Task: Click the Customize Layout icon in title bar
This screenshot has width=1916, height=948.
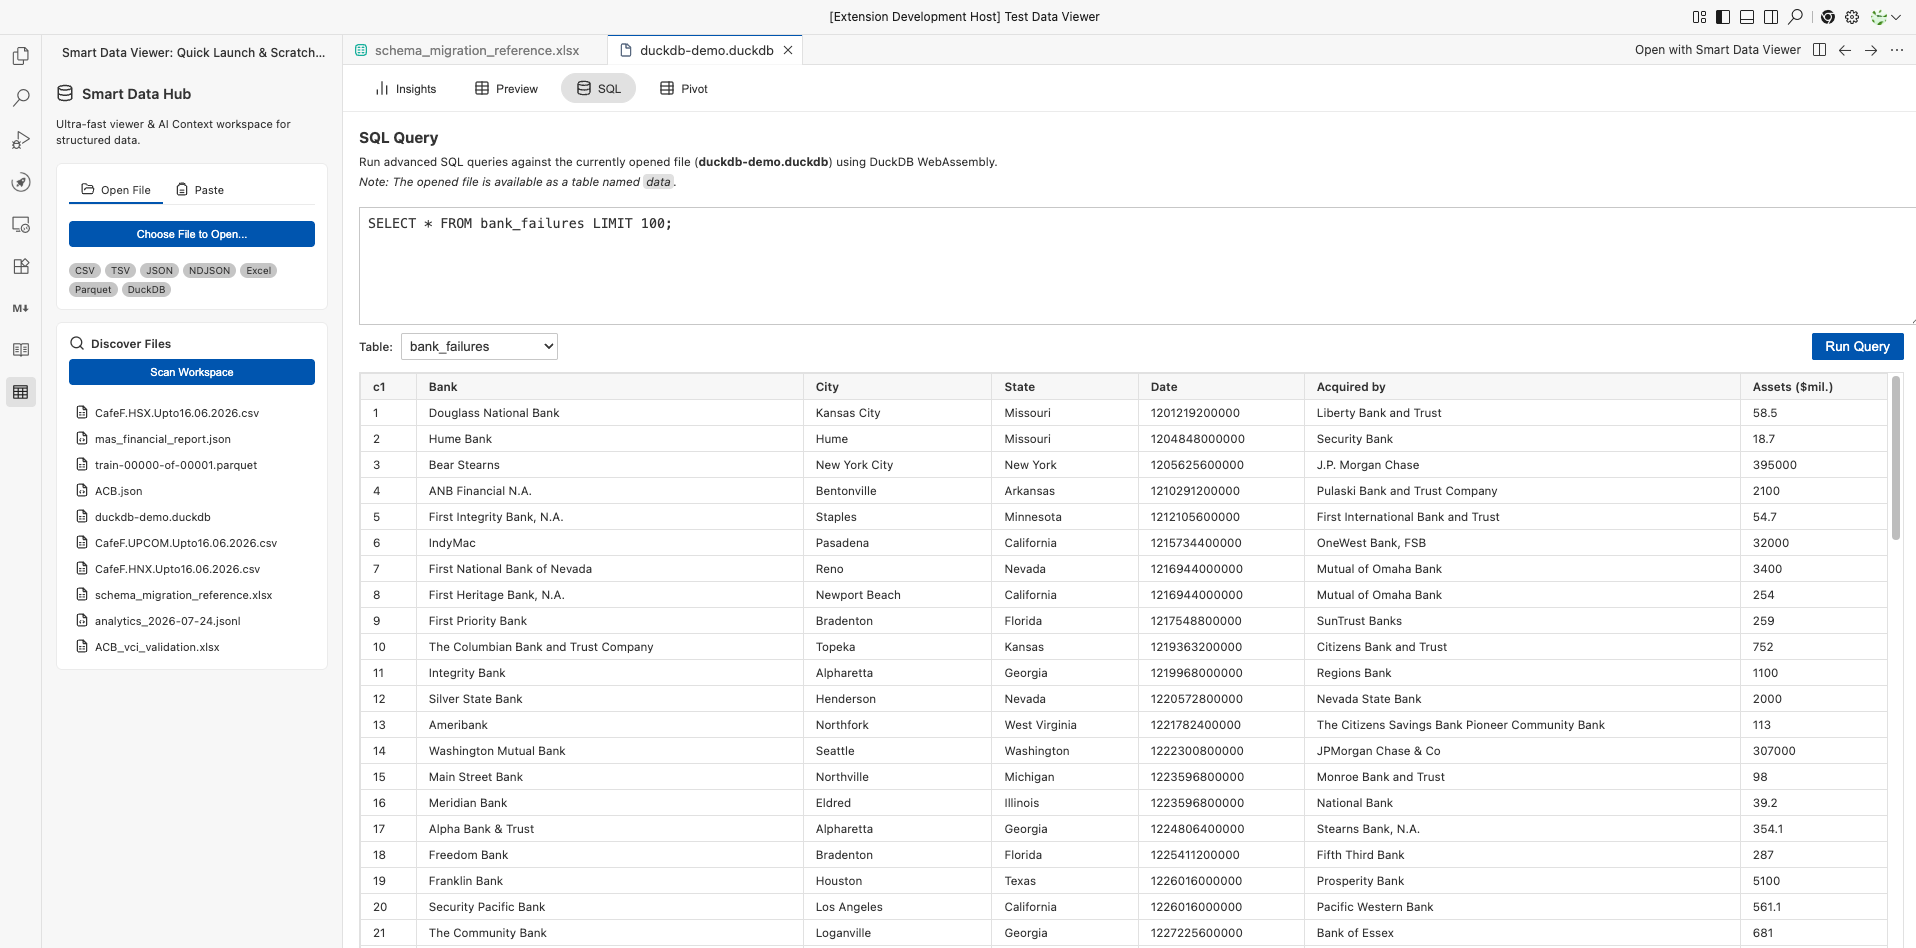Action: click(x=1699, y=17)
